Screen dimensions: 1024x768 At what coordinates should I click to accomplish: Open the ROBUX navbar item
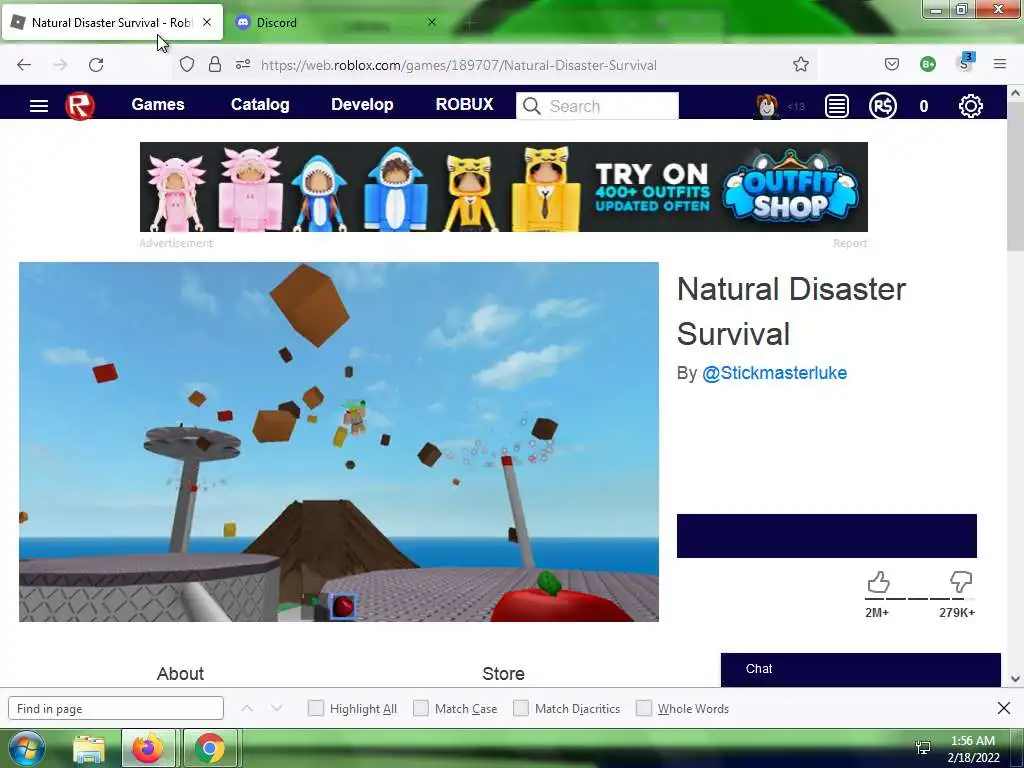464,104
